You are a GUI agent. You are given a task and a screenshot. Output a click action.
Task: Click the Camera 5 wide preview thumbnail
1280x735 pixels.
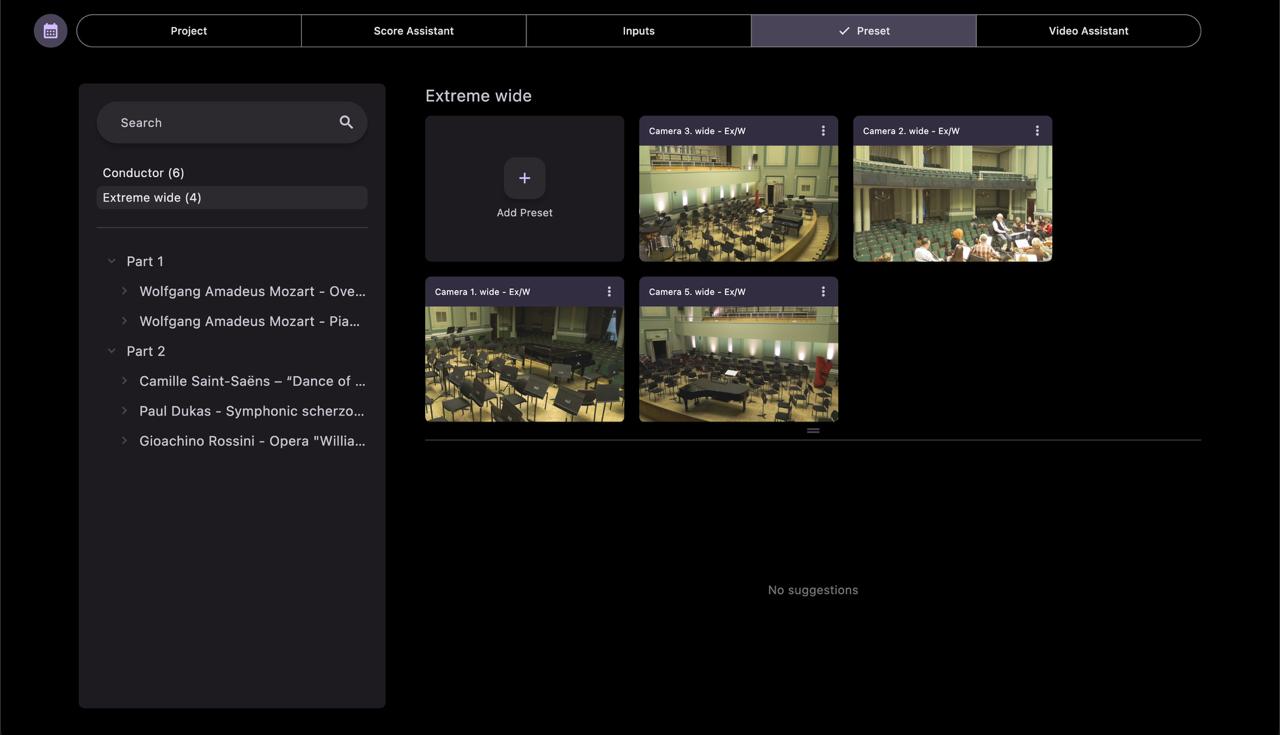(739, 365)
